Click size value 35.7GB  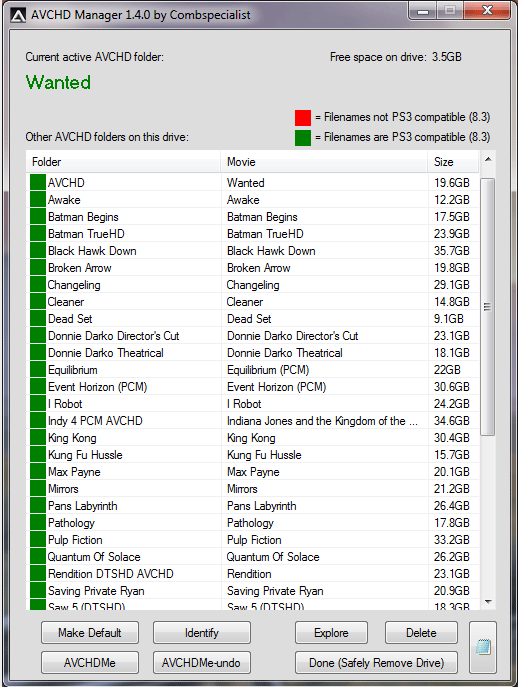451,251
